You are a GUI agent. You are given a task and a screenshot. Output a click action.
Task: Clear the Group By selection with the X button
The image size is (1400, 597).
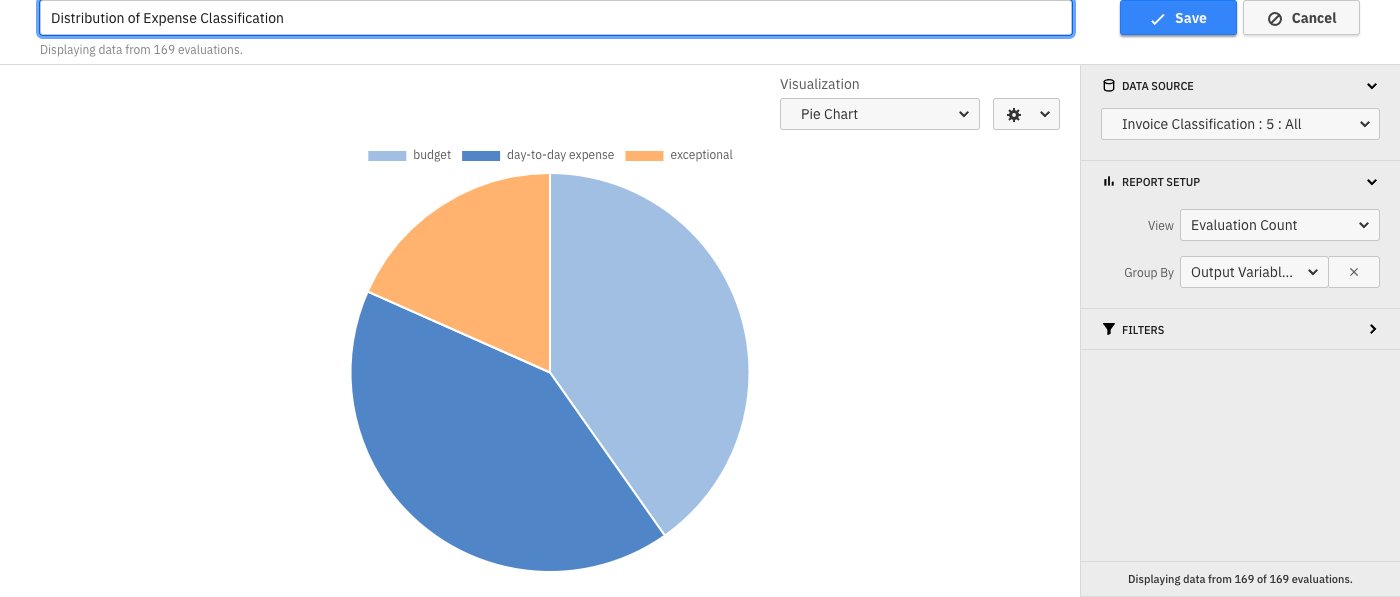point(1354,271)
